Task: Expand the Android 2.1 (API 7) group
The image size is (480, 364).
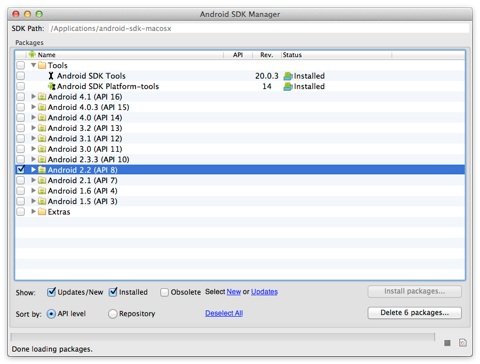Action: 33,180
